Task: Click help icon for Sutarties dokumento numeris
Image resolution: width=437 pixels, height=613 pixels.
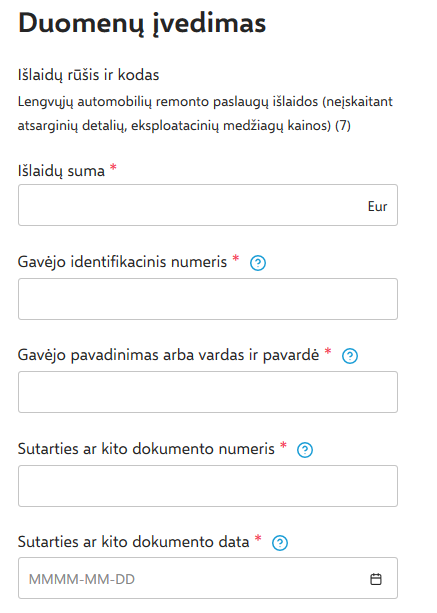Action: coord(305,450)
